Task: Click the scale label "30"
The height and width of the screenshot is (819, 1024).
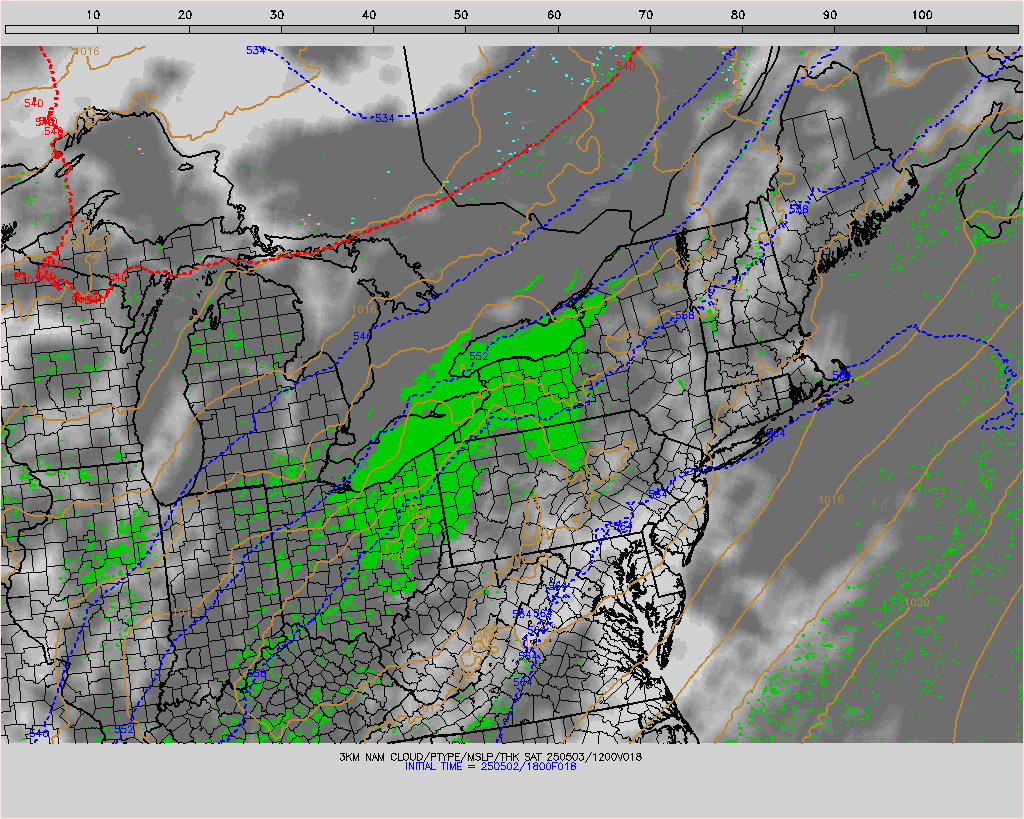Action: coord(277,14)
